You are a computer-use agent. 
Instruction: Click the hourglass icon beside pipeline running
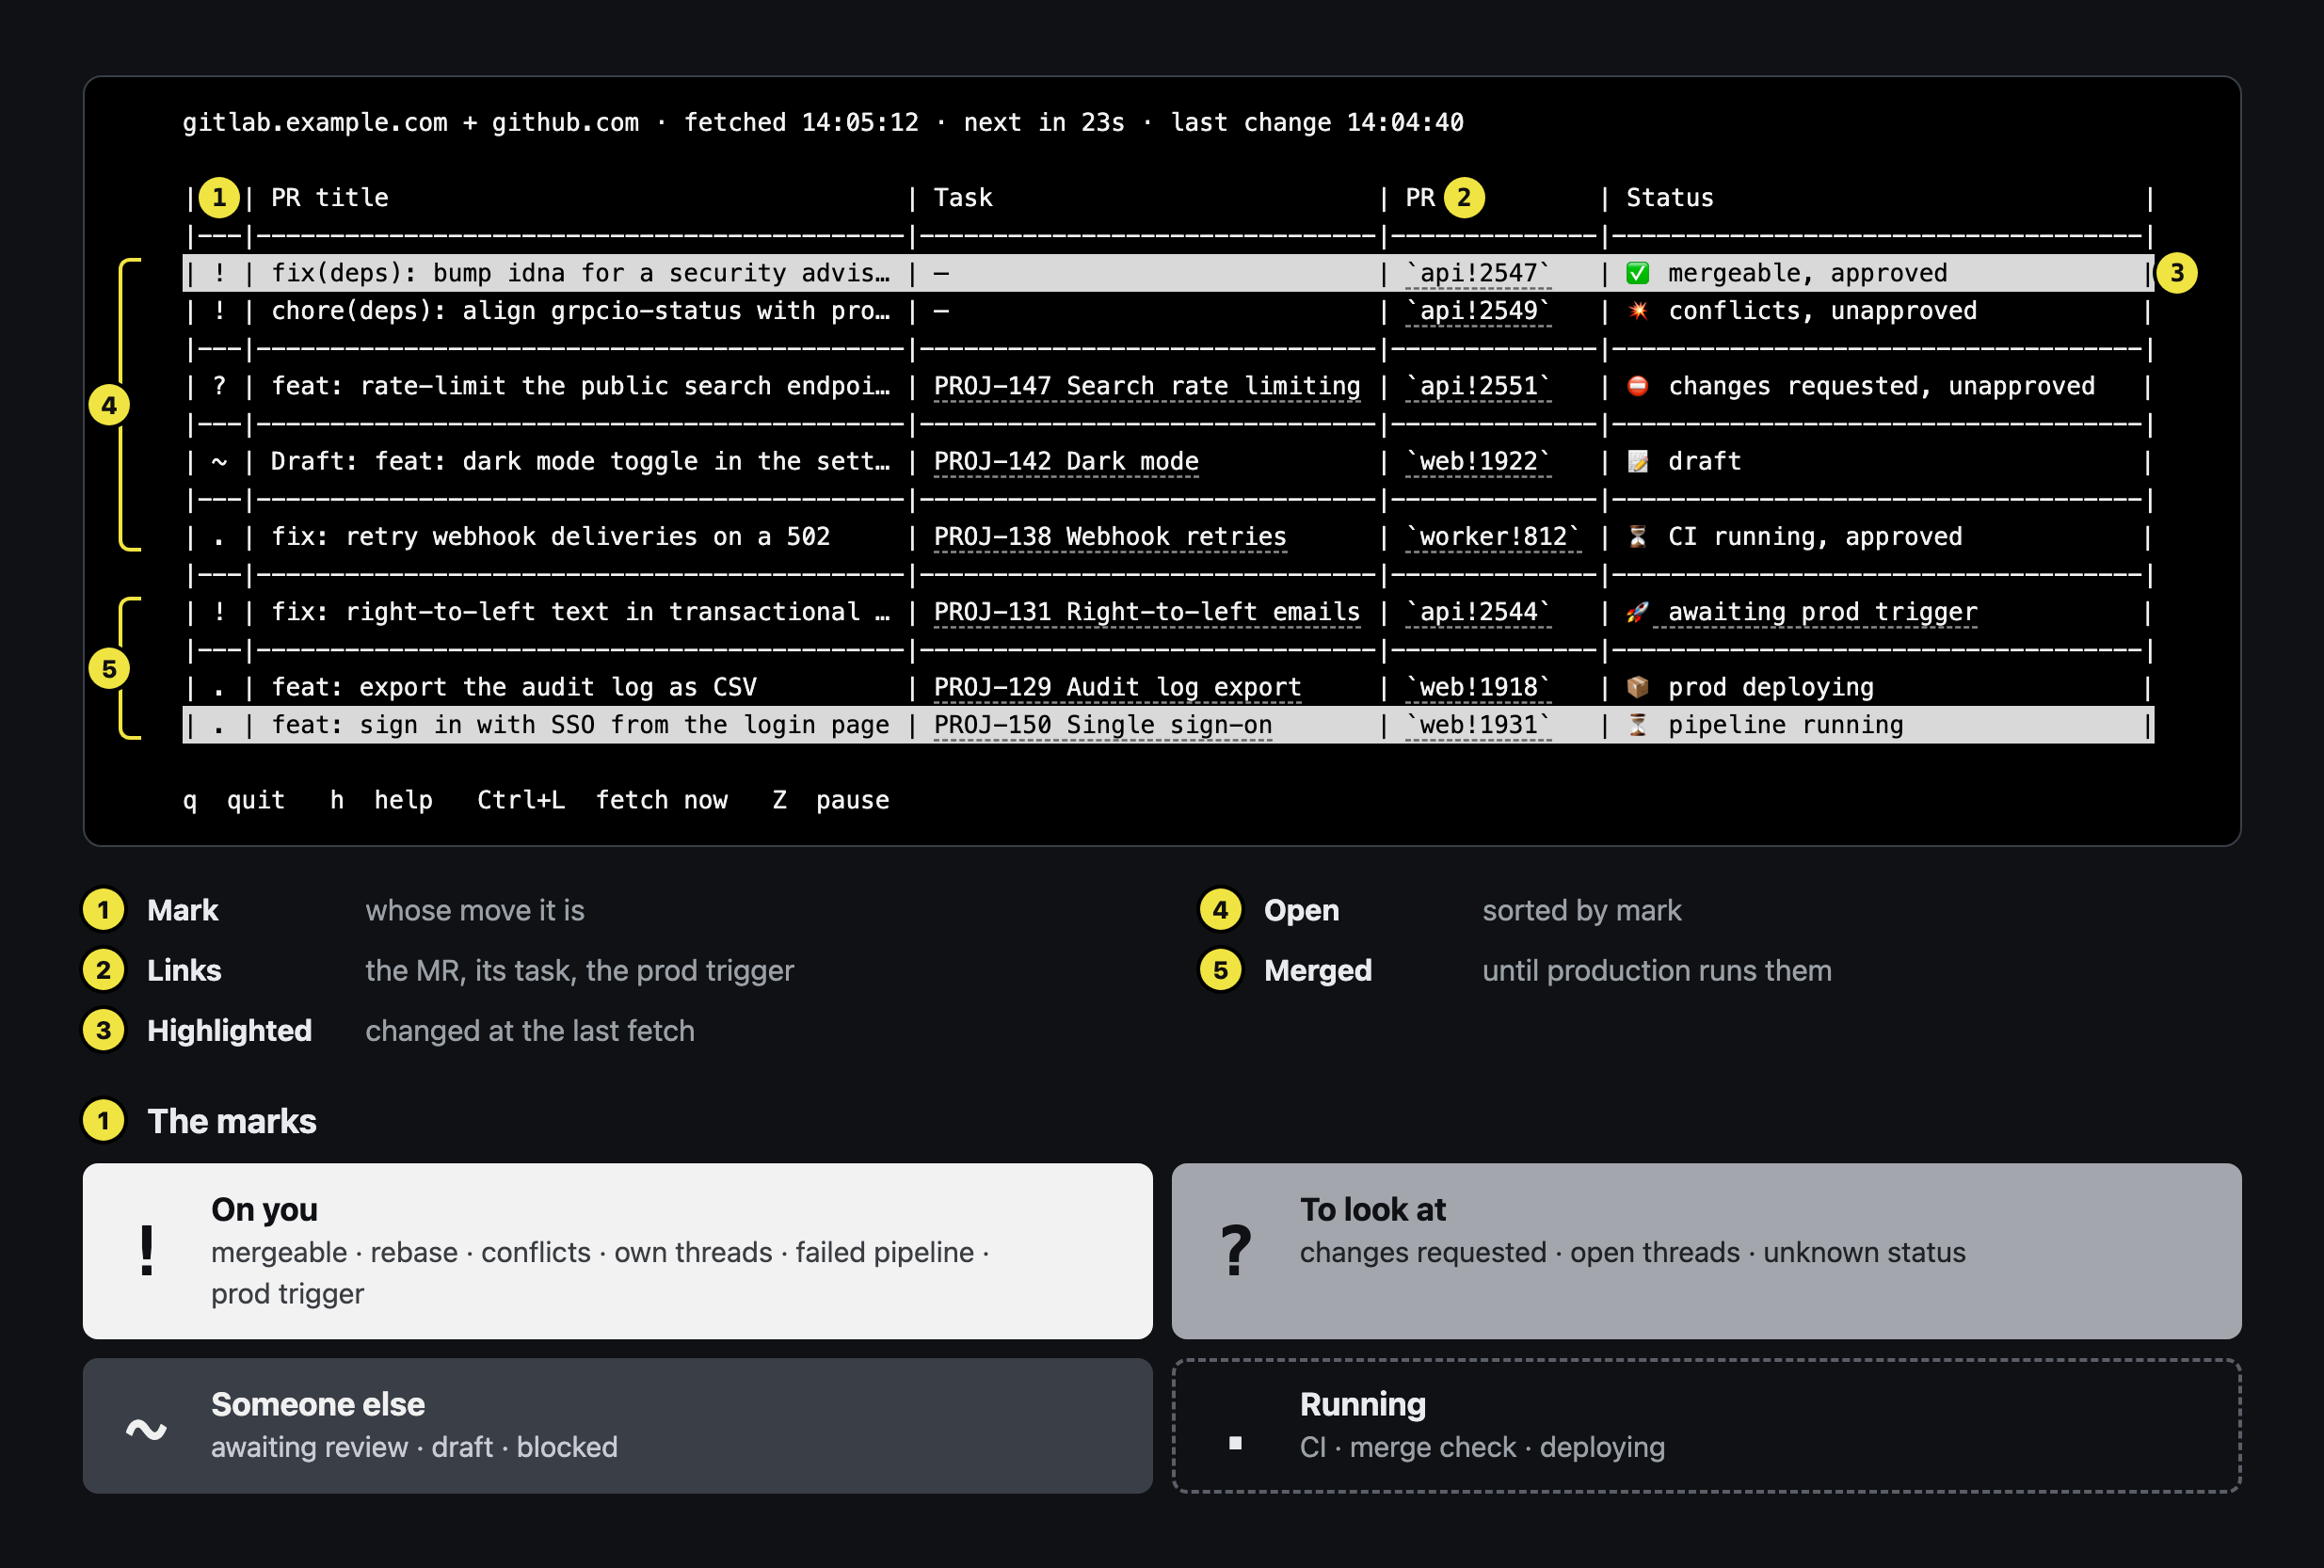tap(1637, 725)
